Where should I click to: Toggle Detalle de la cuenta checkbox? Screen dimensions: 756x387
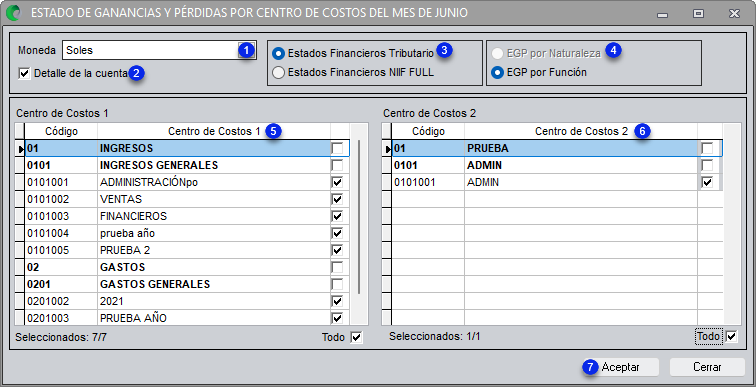click(24, 74)
